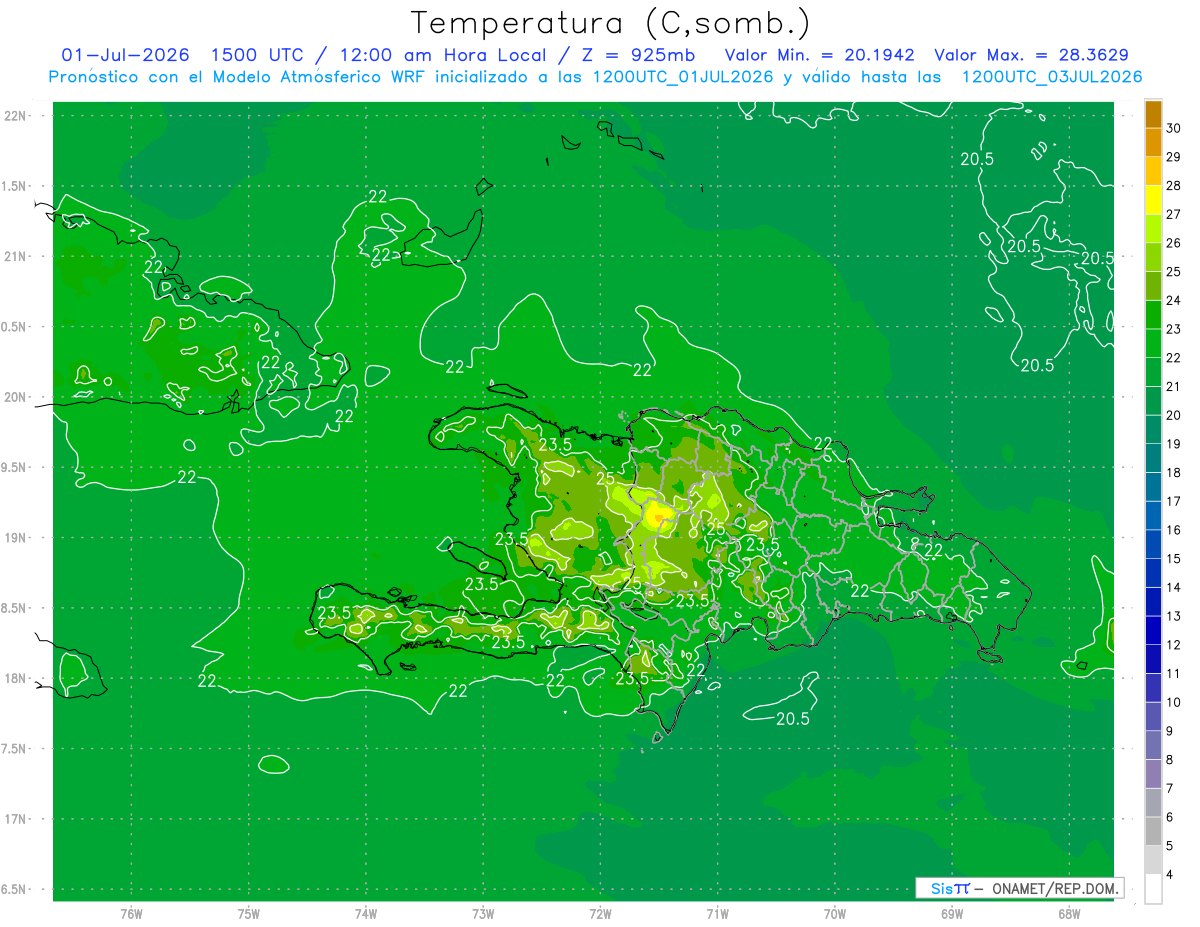Screen dimensions: 1200x927
Task: Click the latitude label '17N'
Action: click(15, 820)
